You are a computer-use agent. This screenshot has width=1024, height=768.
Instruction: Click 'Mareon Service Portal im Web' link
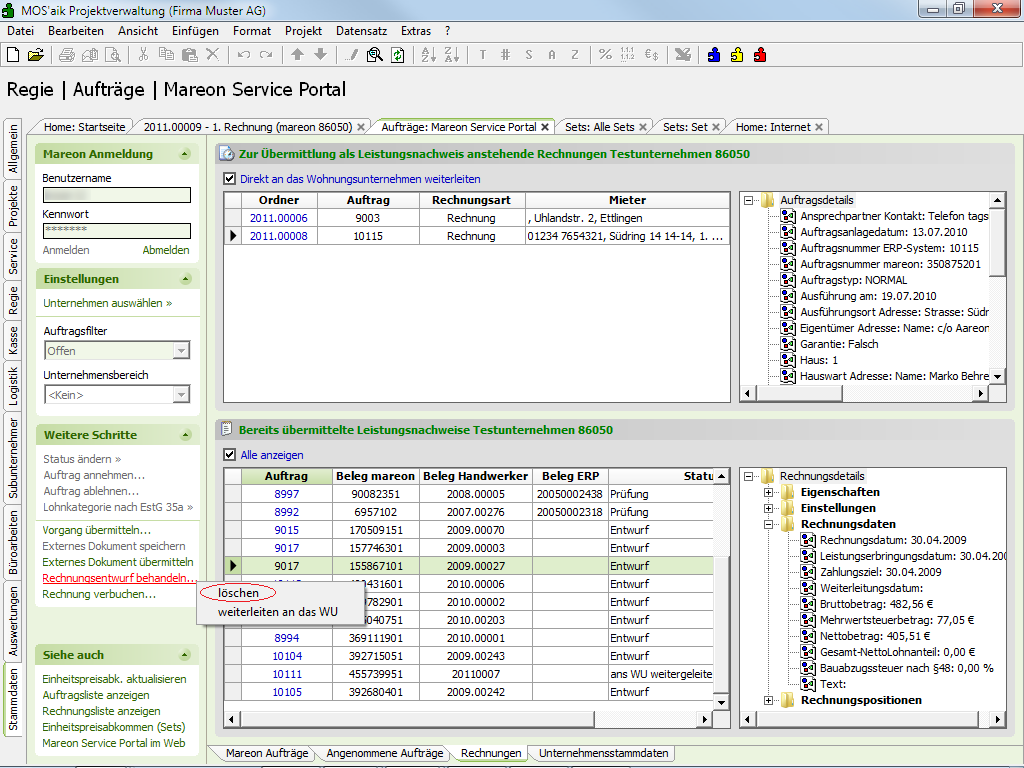click(x=114, y=743)
